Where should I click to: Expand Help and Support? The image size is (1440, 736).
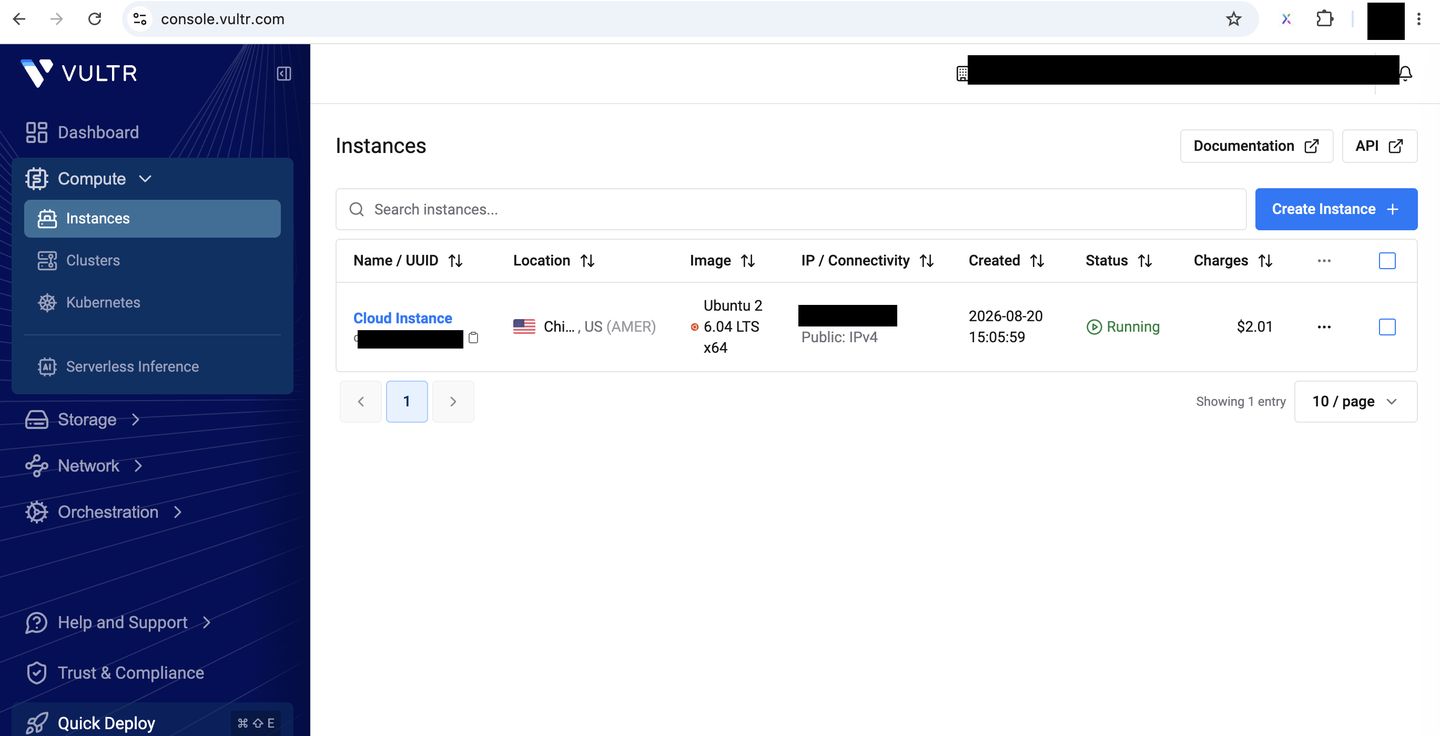[119, 622]
